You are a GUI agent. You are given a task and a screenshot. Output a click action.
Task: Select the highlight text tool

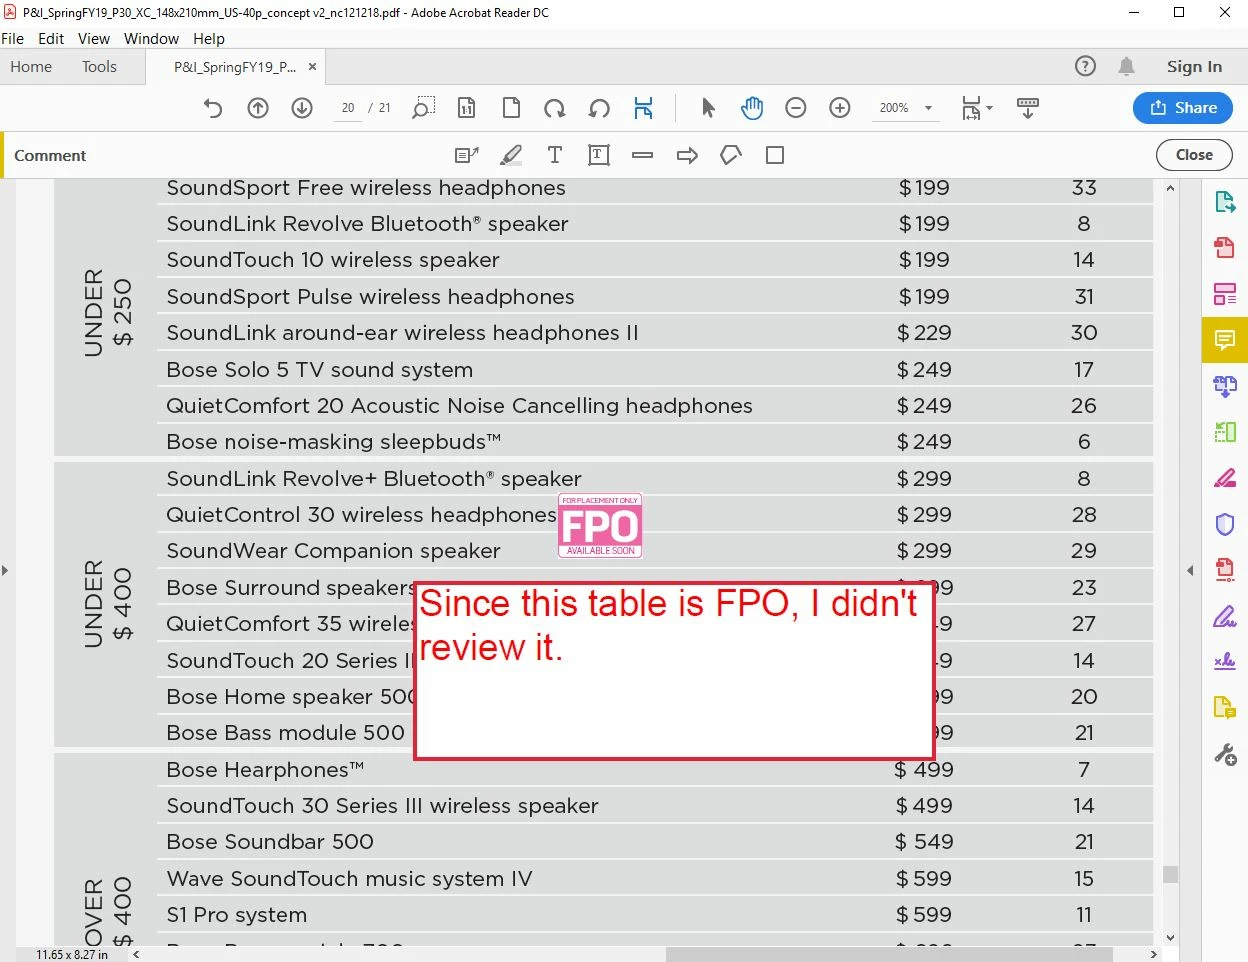(511, 155)
